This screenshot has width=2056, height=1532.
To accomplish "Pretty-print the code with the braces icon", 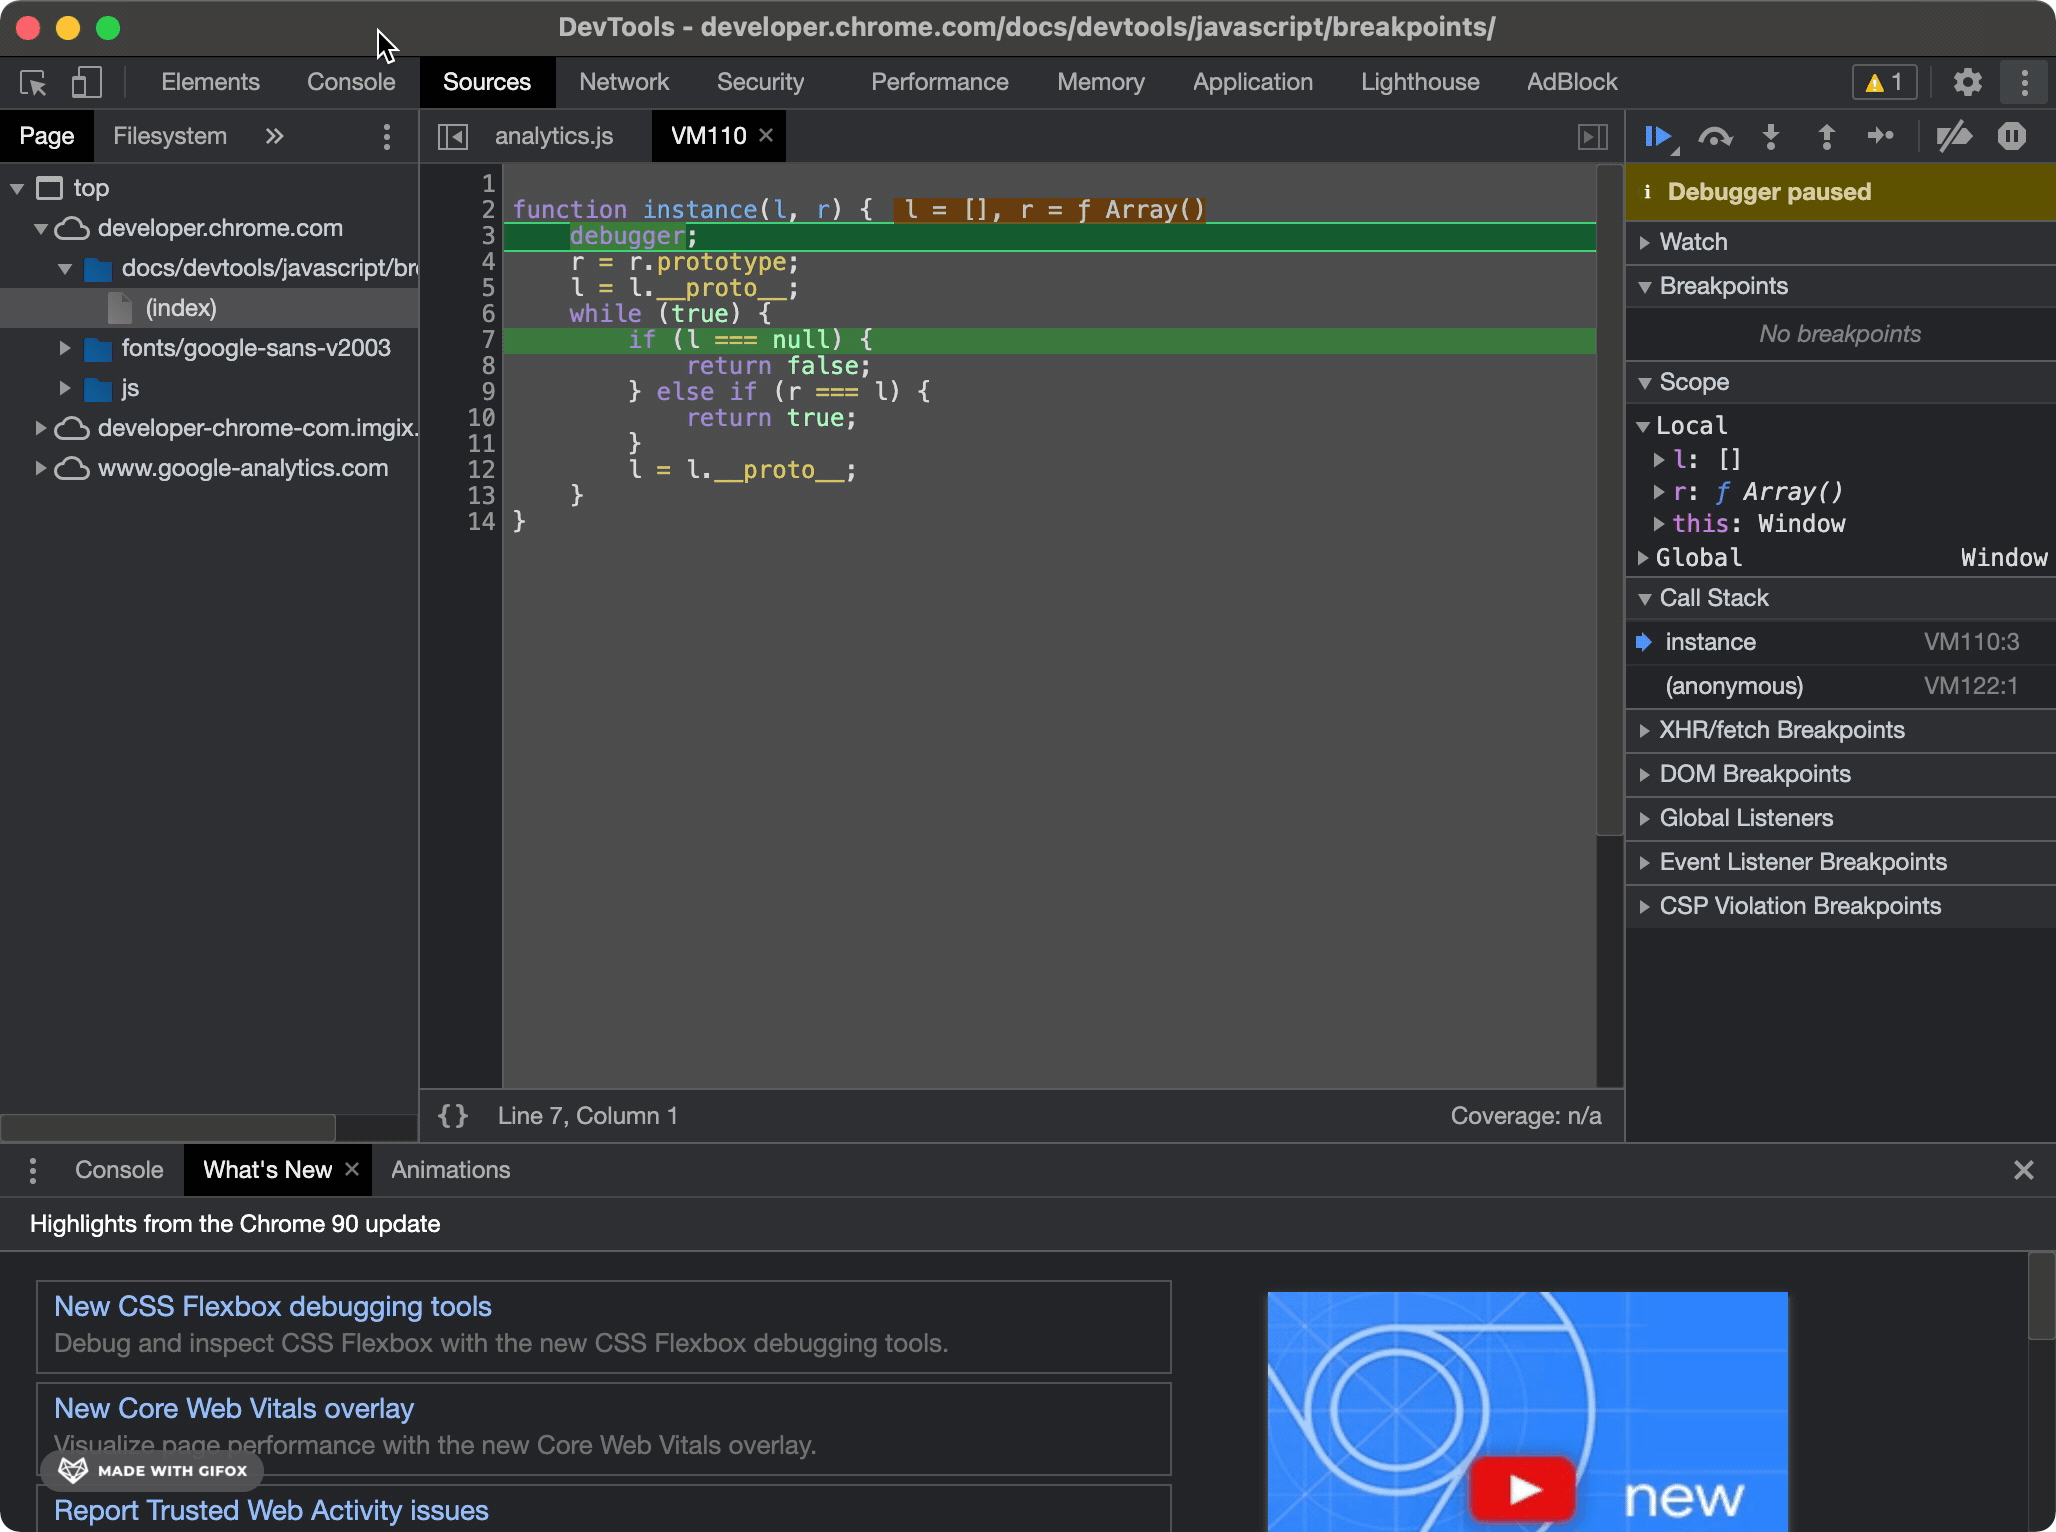I will (452, 1115).
